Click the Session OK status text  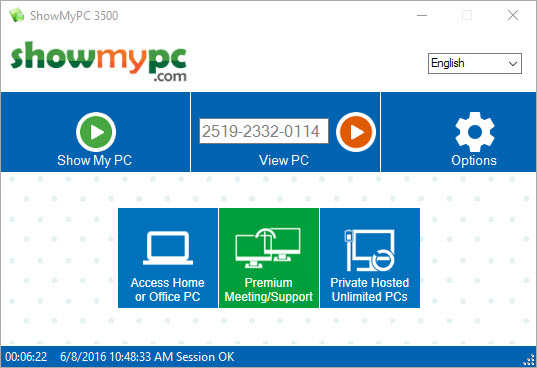click(x=205, y=357)
